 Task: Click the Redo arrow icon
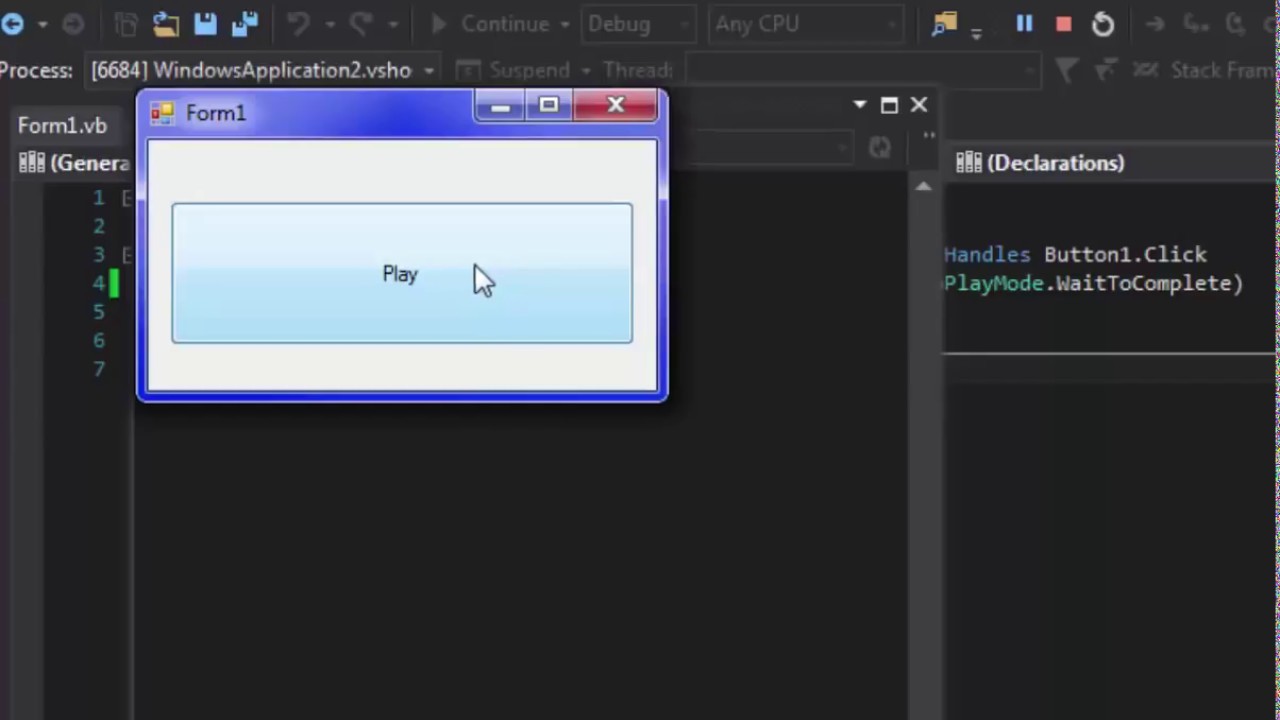point(361,23)
